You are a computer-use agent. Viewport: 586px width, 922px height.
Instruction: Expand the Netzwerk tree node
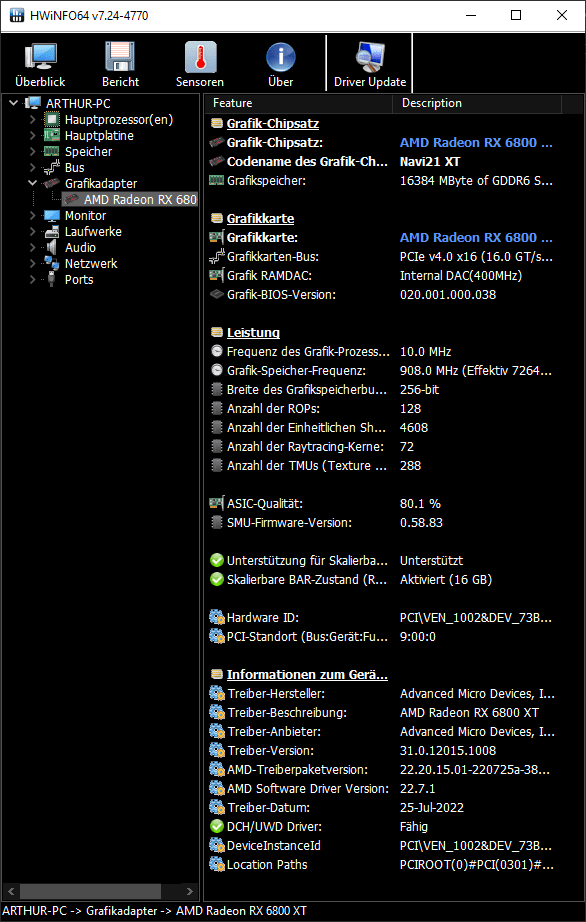pos(32,263)
